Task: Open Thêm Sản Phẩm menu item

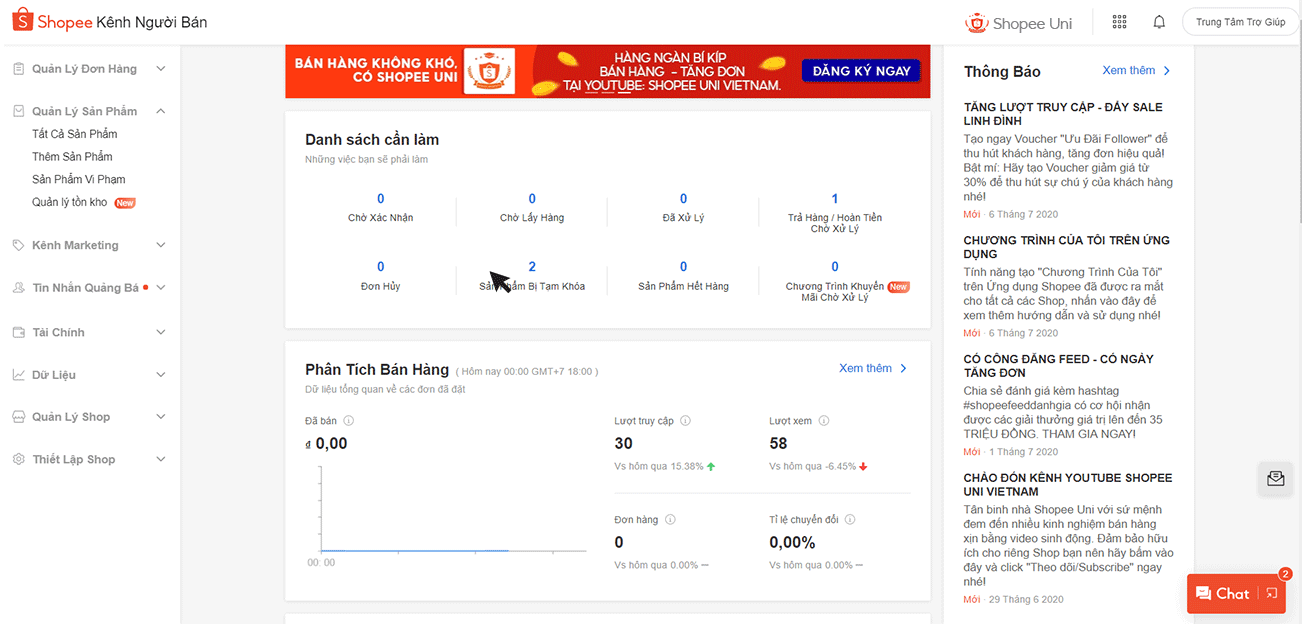Action: 72,157
